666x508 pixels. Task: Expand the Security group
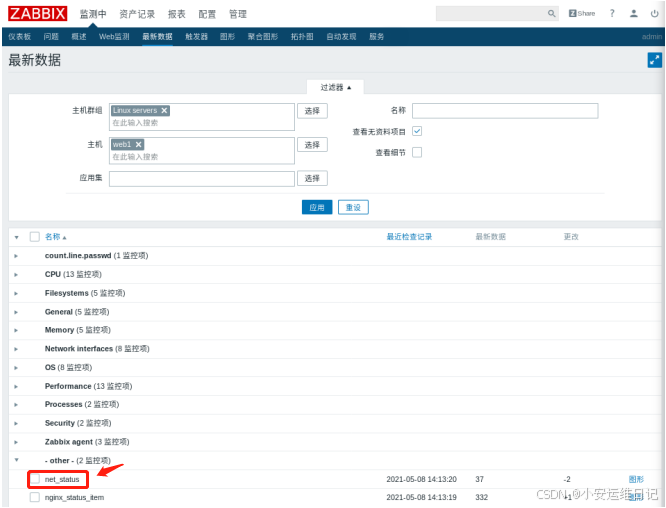point(16,423)
